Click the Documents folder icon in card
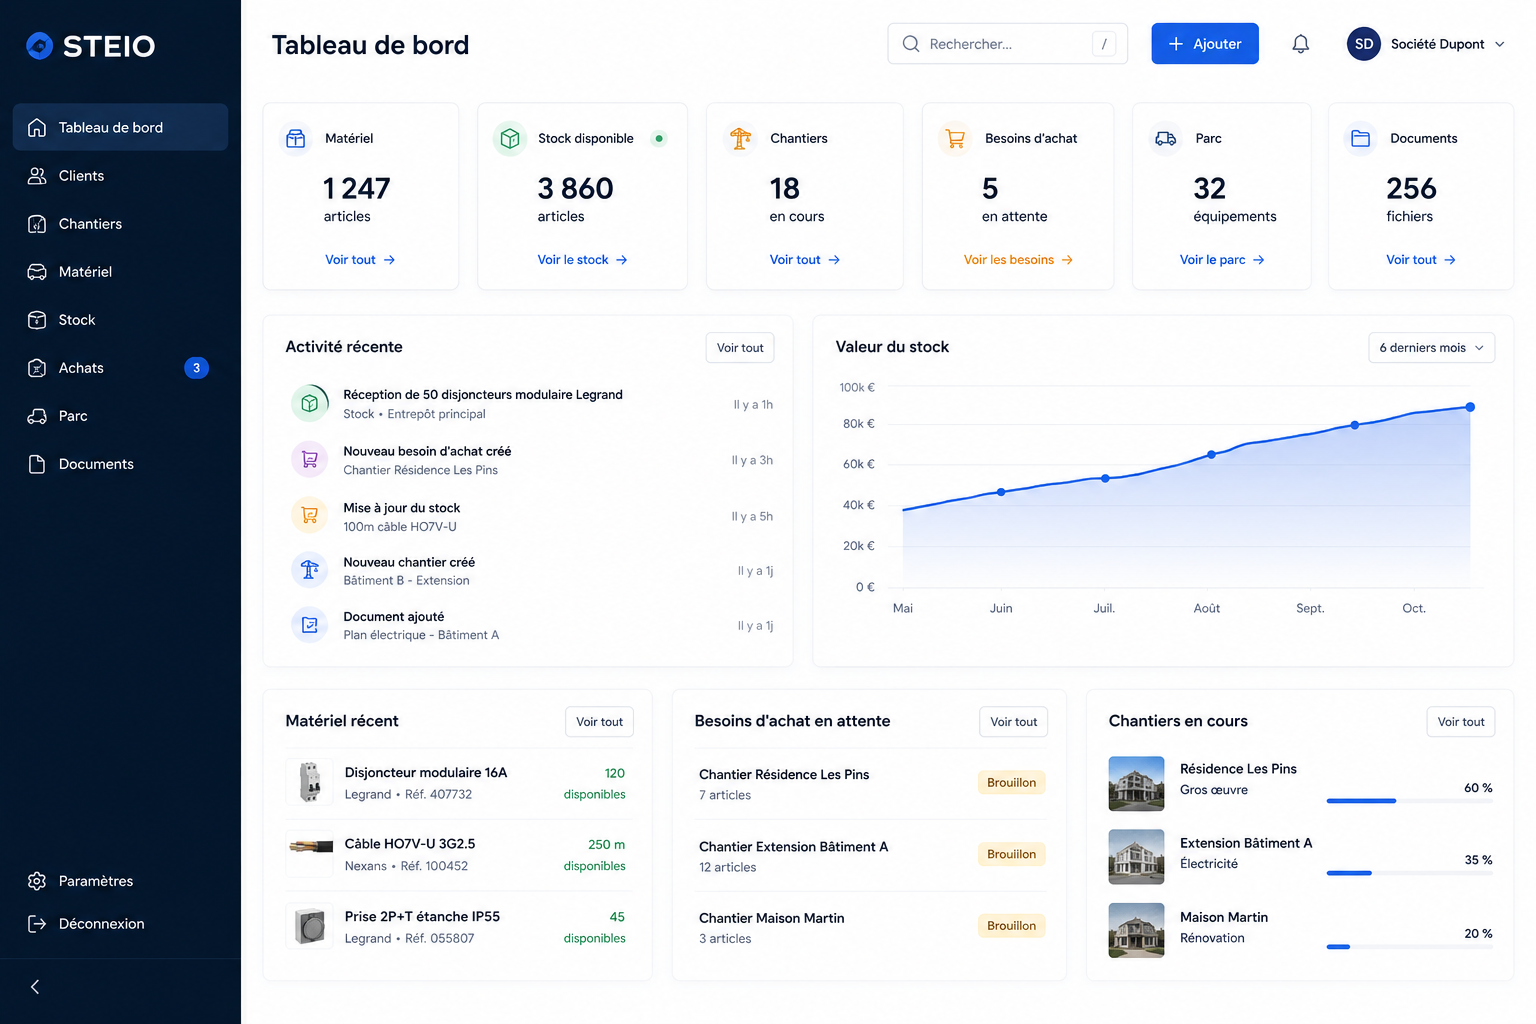 click(1361, 138)
